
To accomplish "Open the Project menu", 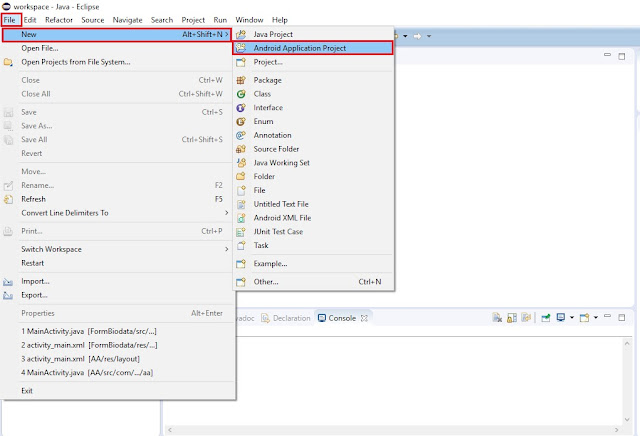I will 193,20.
